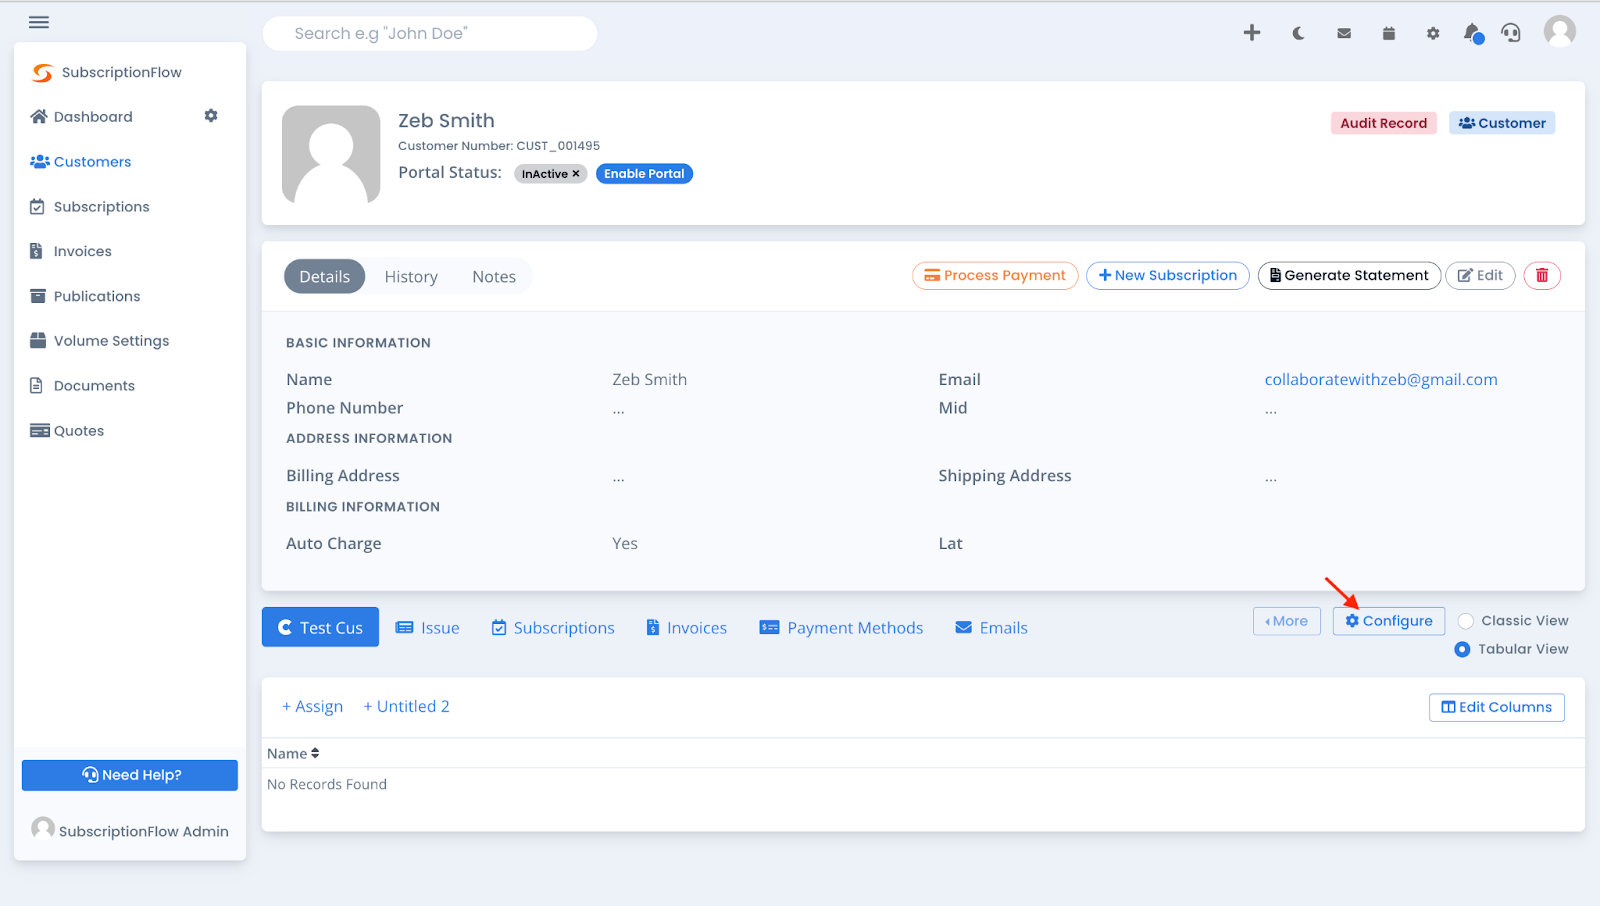The height and width of the screenshot is (906, 1600).
Task: Open the Emails related tab
Action: [x=992, y=628]
